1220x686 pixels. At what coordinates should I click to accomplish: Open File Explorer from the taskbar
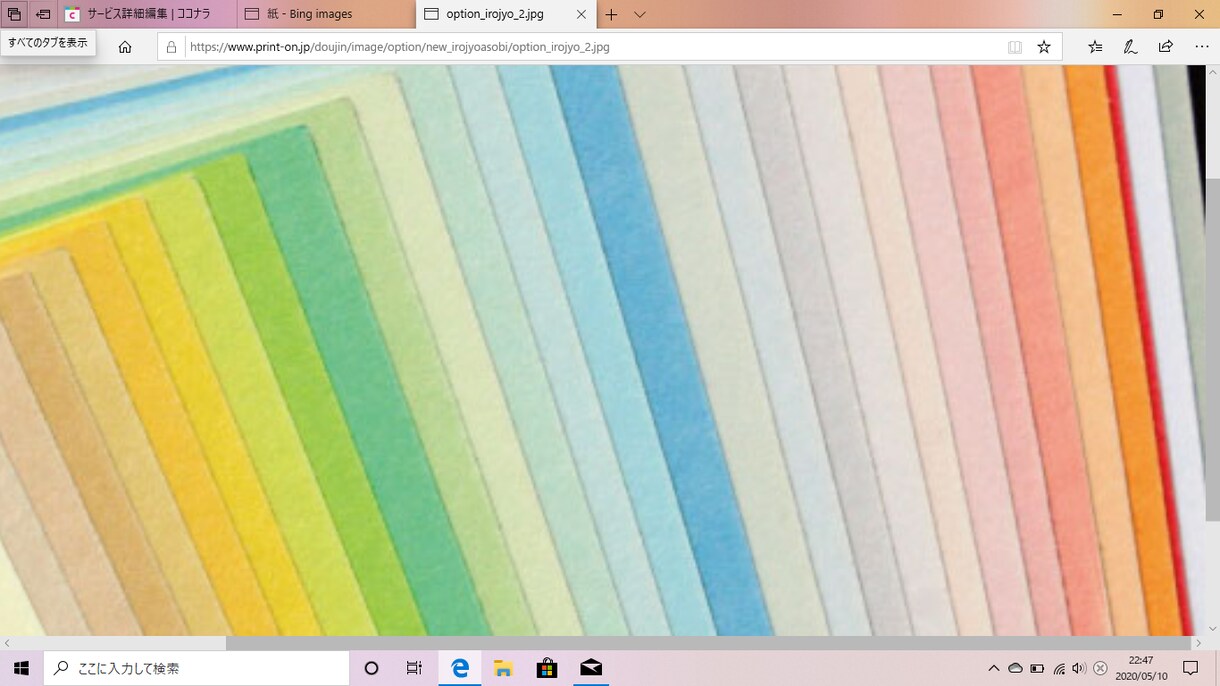click(x=503, y=668)
